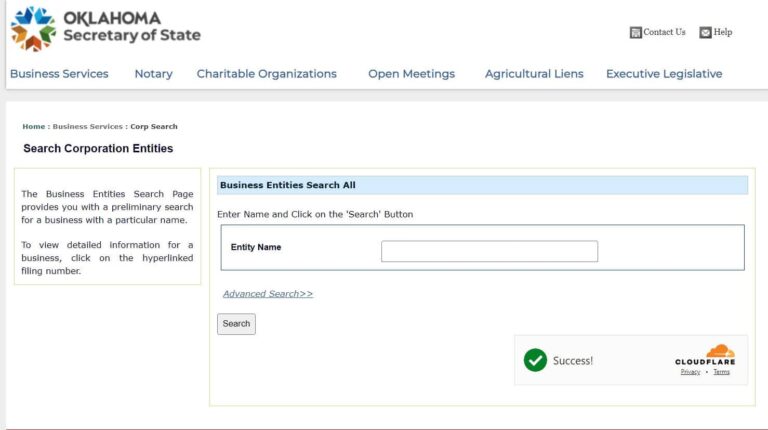This screenshot has height=430, width=768.
Task: Select the Executive Legislative menu
Action: tap(664, 74)
